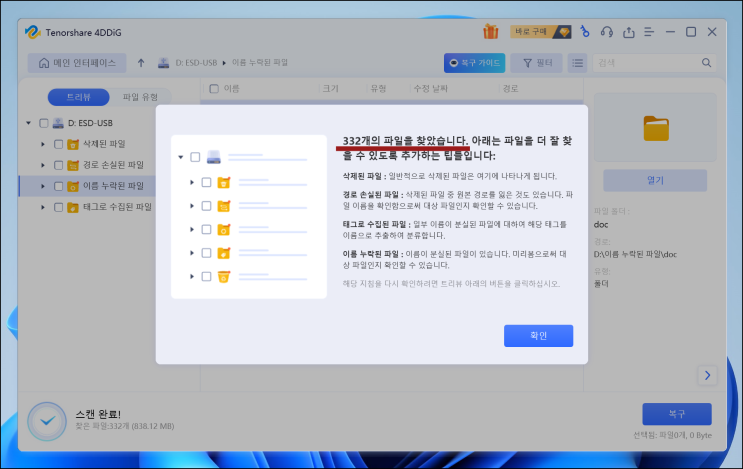Switch to the 파일 유형 tab
Image resolution: width=743 pixels, height=469 pixels.
pyautogui.click(x=140, y=97)
